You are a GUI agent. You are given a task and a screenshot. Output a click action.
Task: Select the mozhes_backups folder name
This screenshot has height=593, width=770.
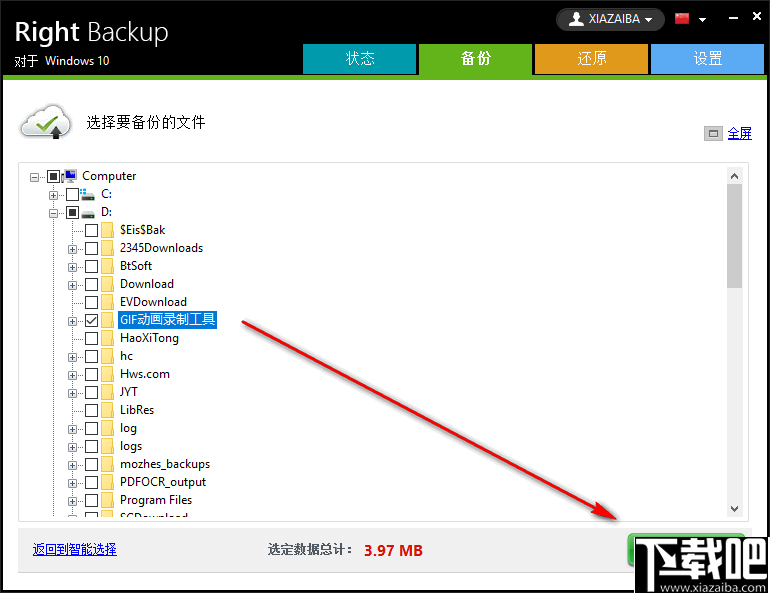click(x=165, y=464)
